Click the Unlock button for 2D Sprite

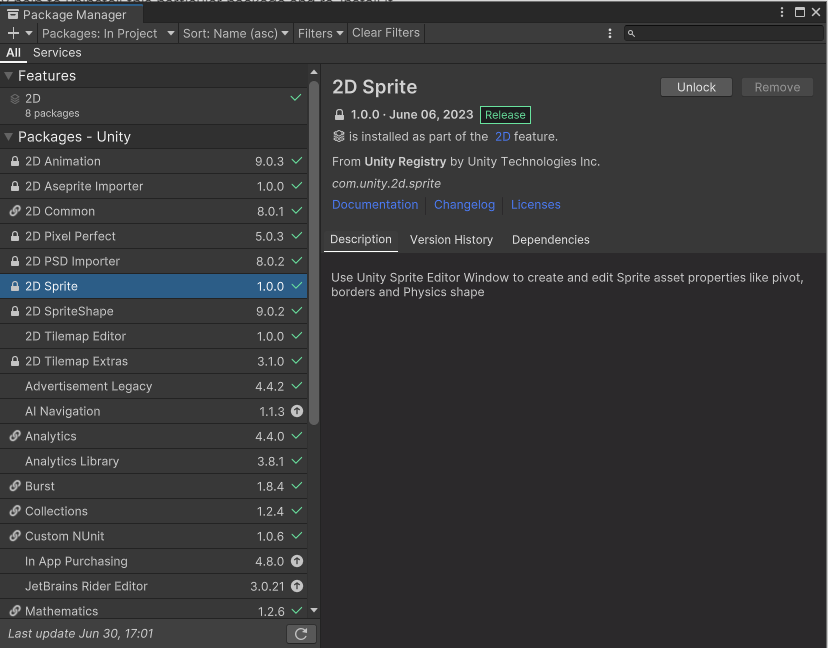(x=696, y=87)
